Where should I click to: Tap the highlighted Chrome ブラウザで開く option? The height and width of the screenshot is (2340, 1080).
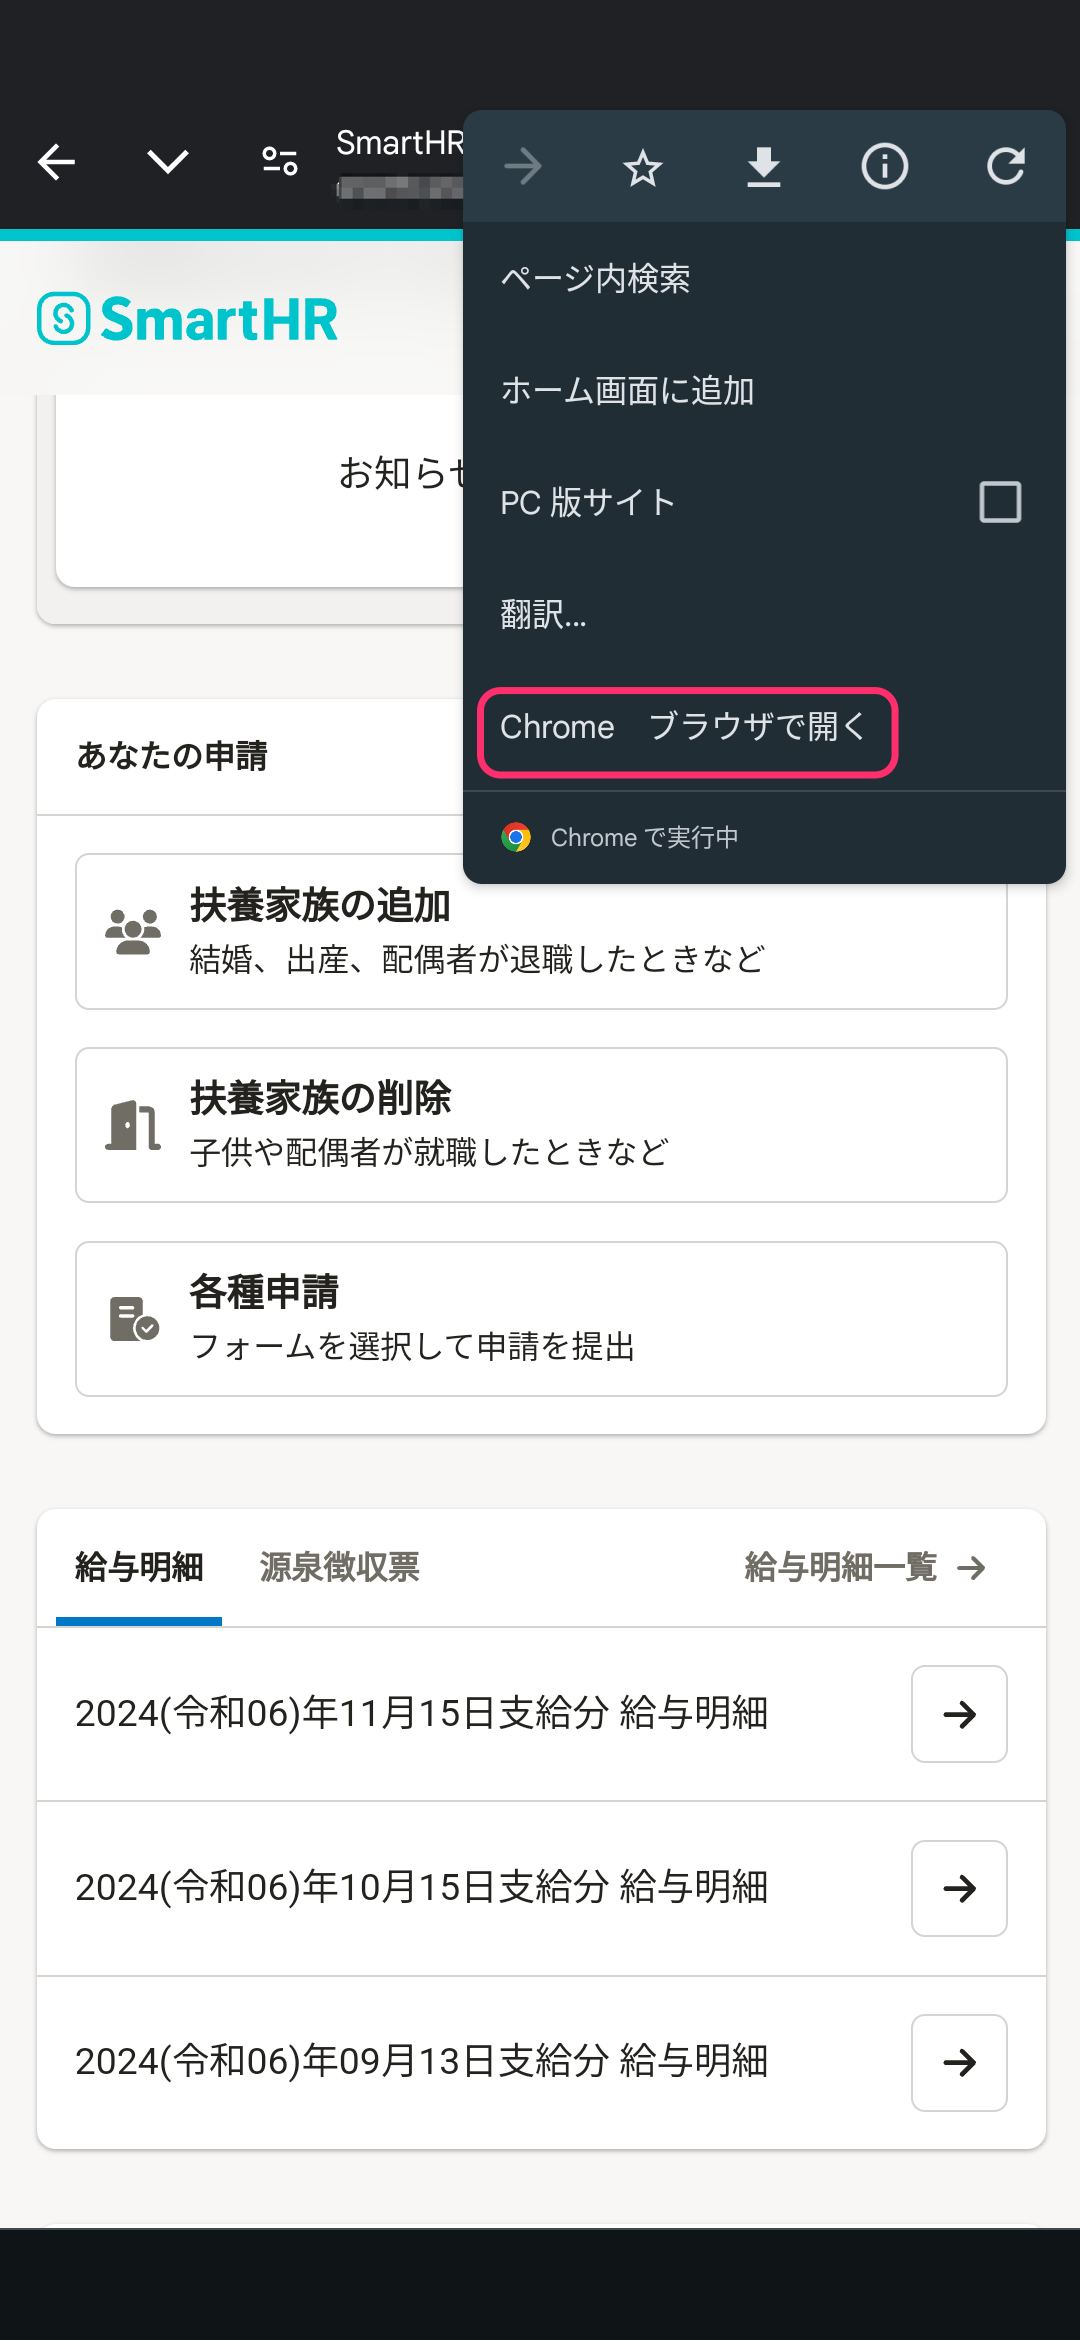(685, 728)
